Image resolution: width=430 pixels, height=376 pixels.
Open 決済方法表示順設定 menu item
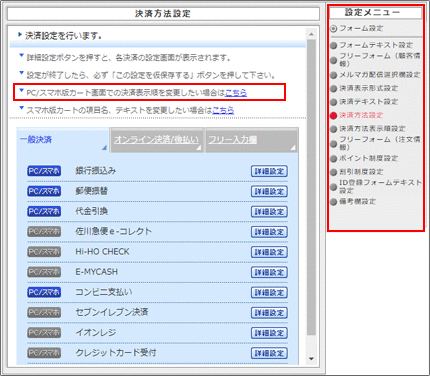pos(368,129)
